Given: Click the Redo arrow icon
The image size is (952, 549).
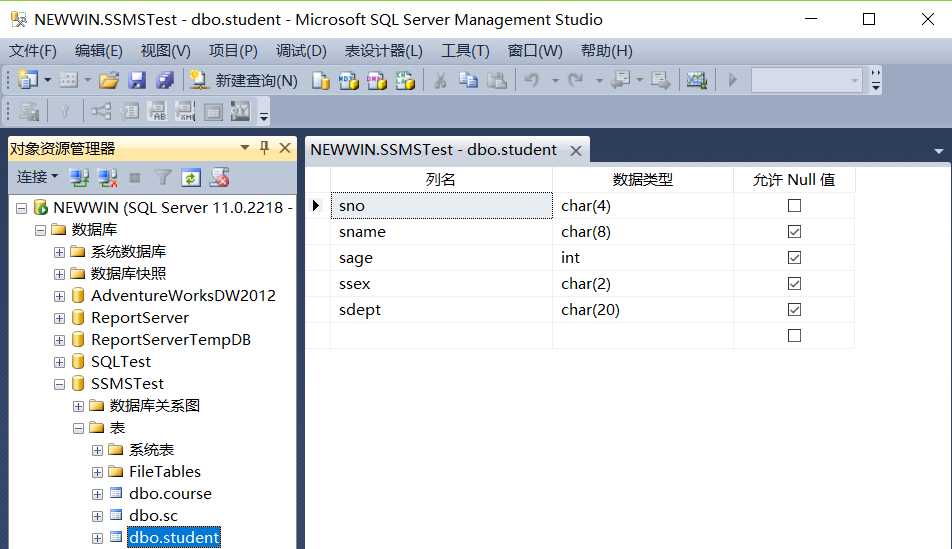Looking at the screenshot, I should point(576,80).
